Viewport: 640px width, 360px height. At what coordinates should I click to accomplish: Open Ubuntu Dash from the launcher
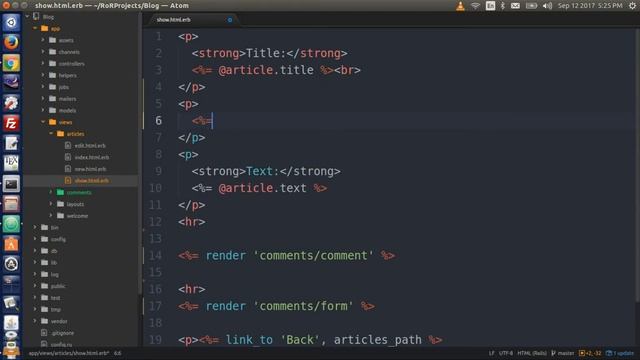(x=11, y=22)
